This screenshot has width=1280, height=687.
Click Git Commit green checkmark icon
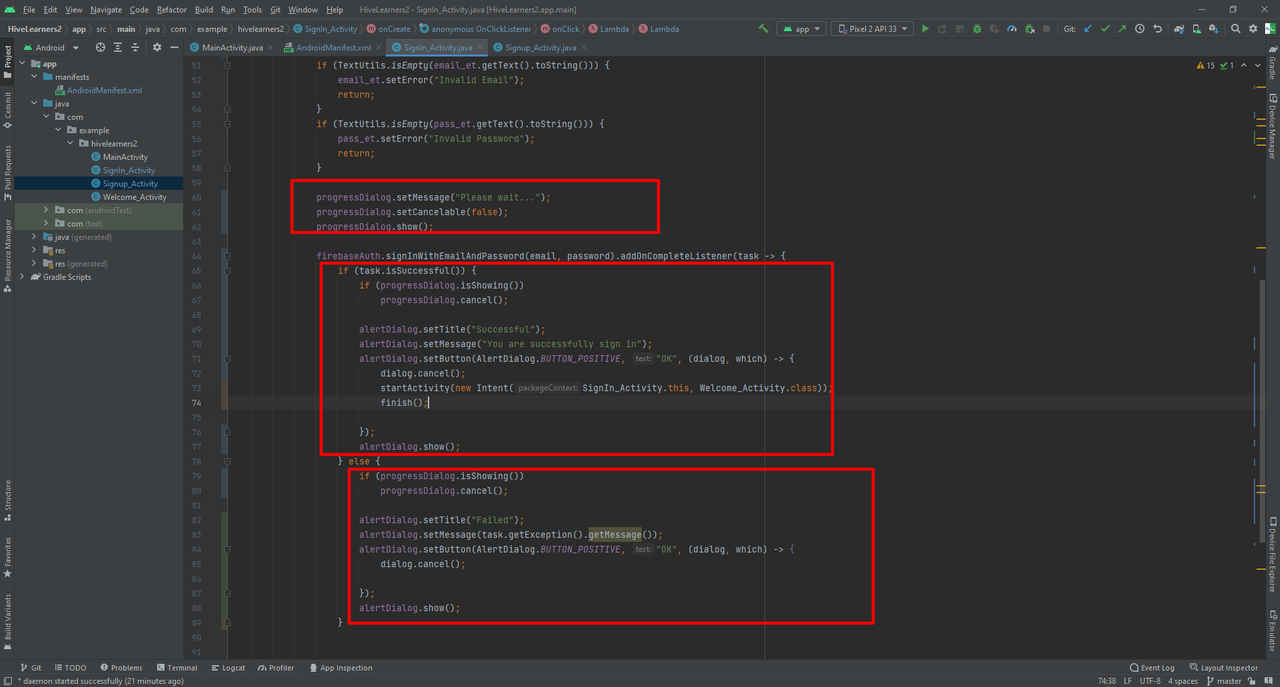click(x=1105, y=29)
